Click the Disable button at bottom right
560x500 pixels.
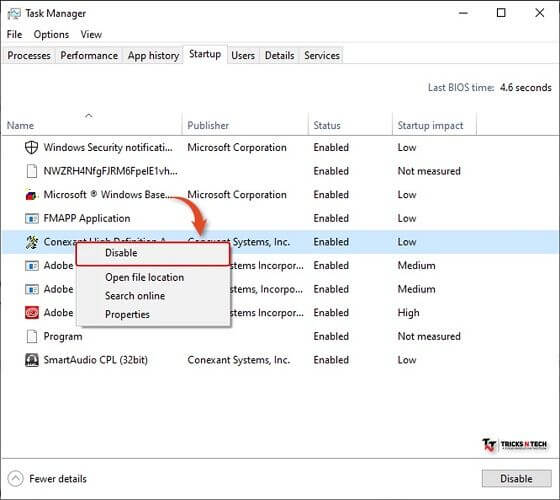[516, 479]
